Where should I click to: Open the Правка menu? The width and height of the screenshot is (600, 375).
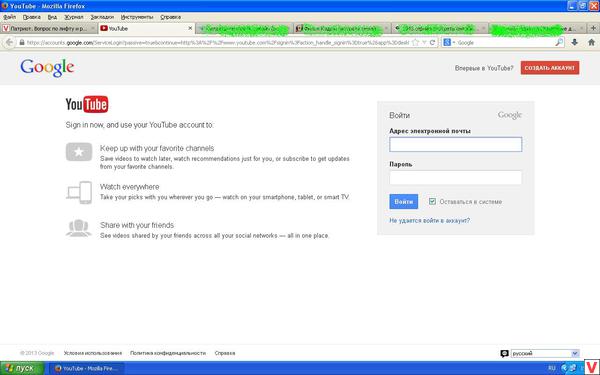tap(32, 17)
